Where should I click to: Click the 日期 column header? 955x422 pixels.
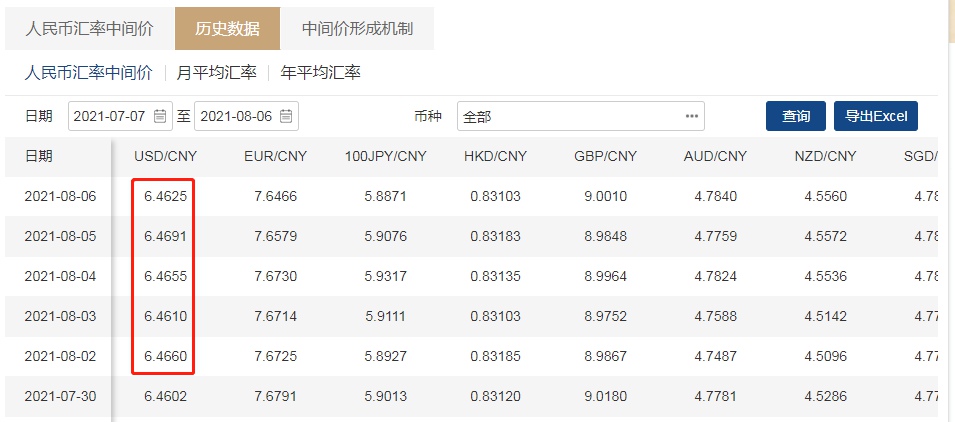39,156
